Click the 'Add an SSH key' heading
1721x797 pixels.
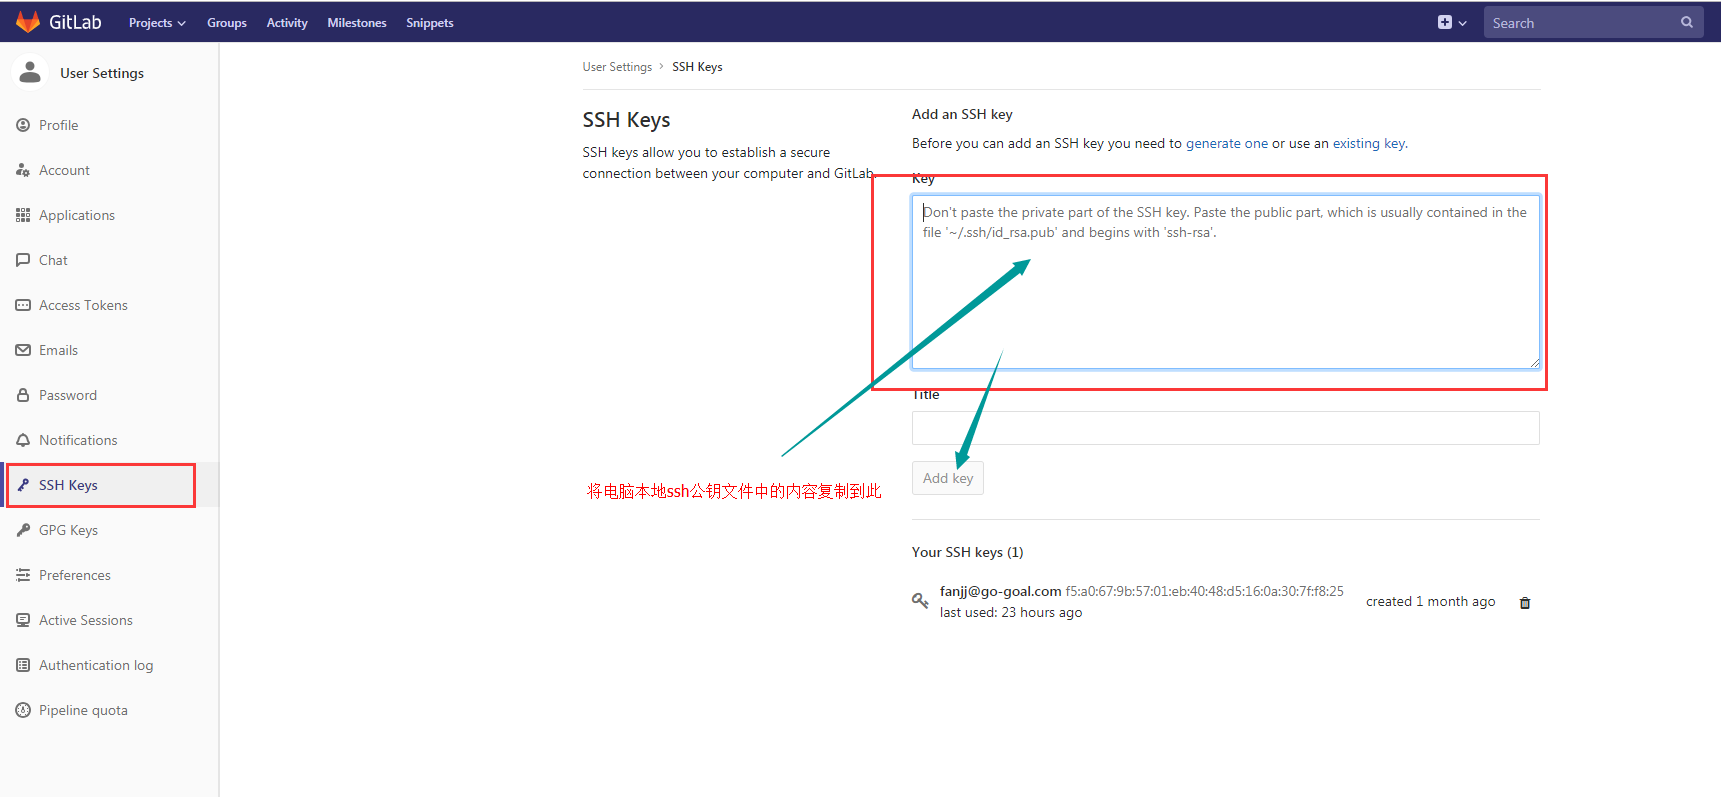[962, 114]
